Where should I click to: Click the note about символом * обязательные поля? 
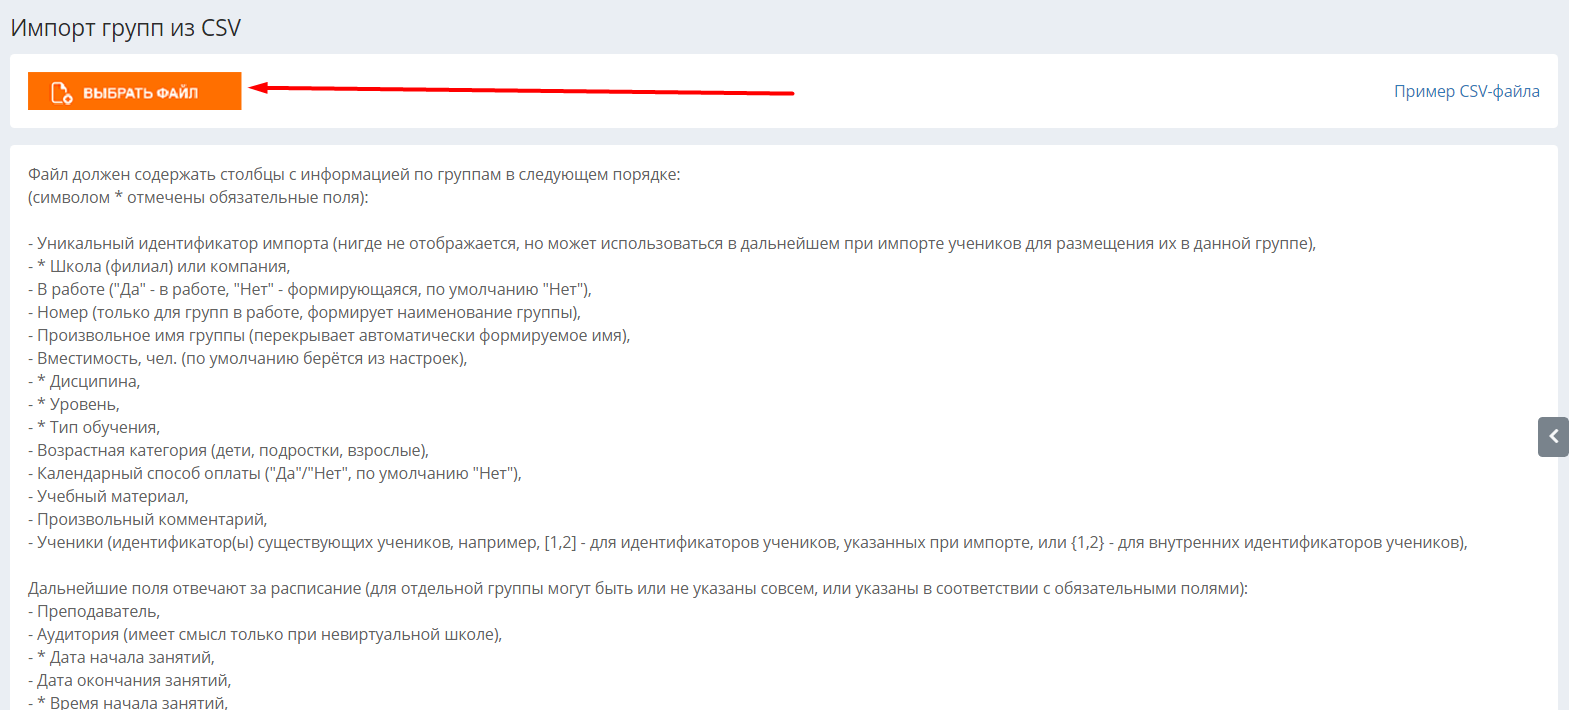tap(198, 197)
